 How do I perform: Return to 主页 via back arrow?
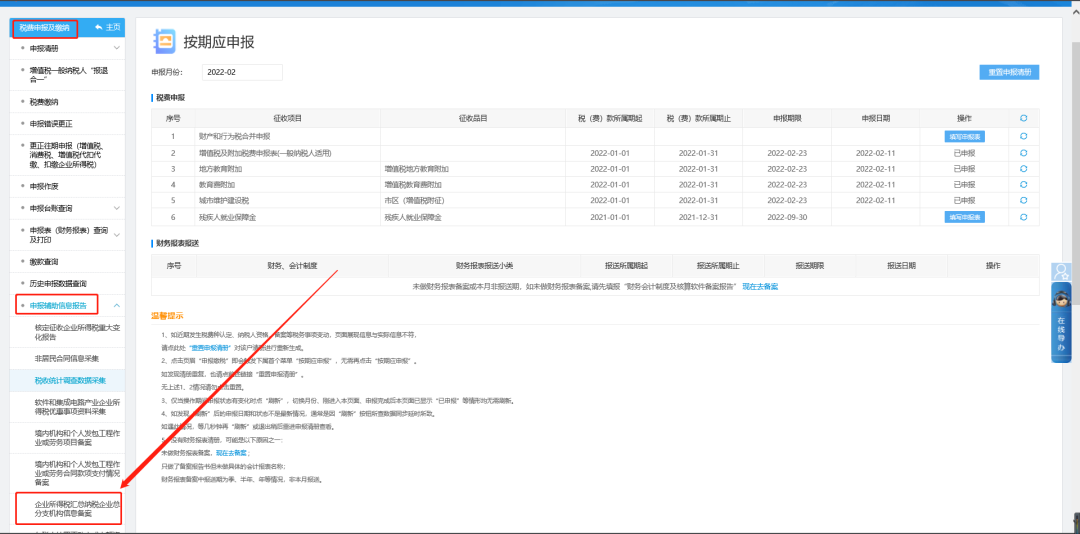click(107, 27)
